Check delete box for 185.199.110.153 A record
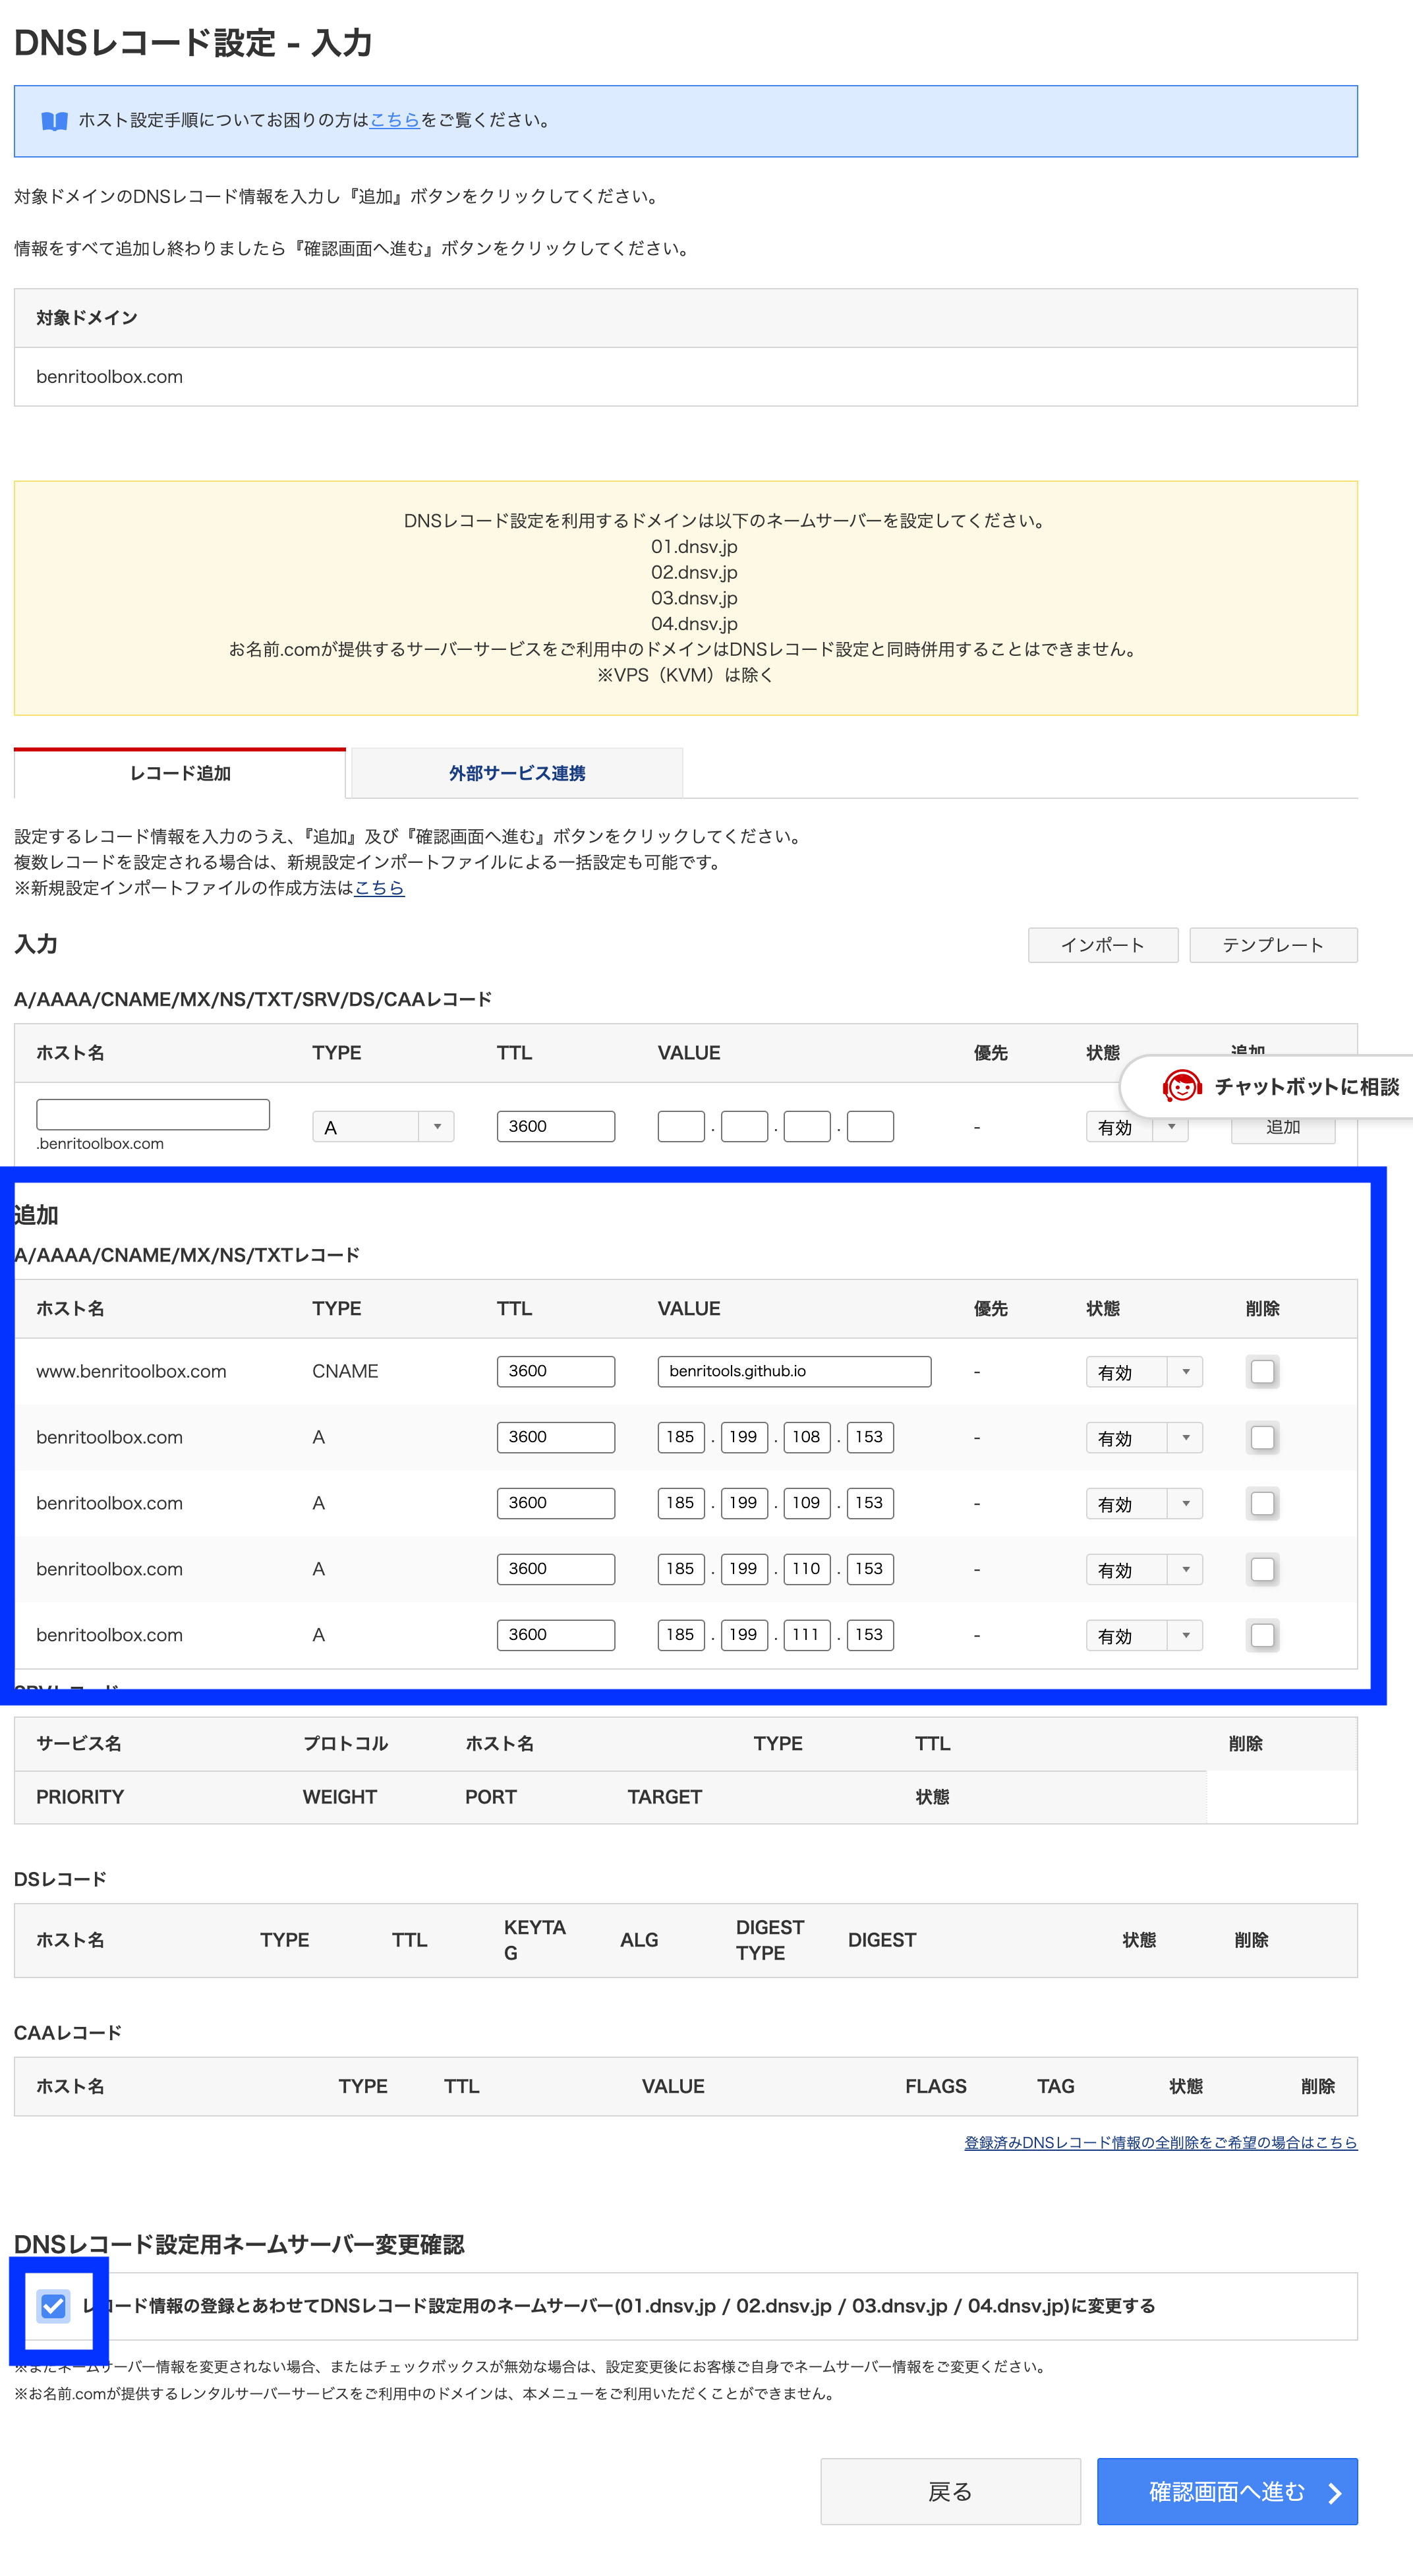Viewport: 1413px width, 2576px height. click(x=1262, y=1569)
